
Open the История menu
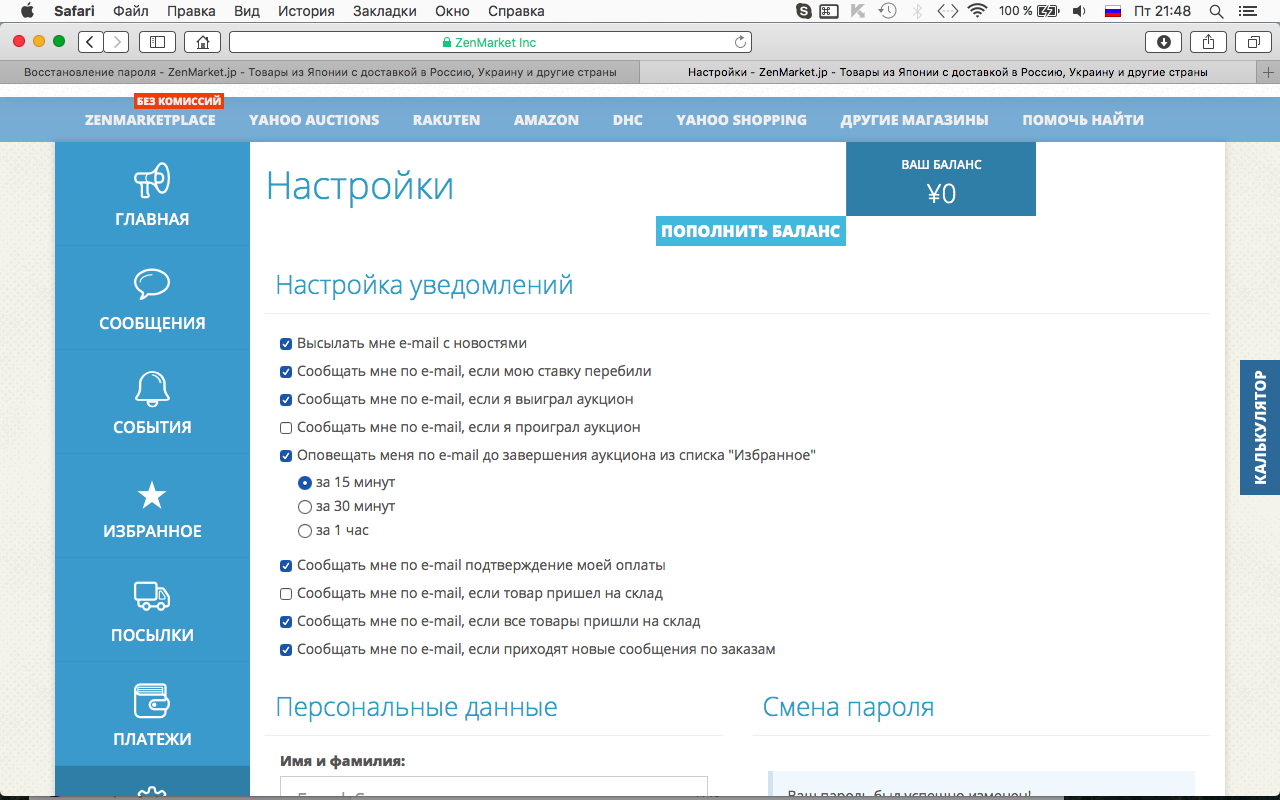(x=307, y=11)
